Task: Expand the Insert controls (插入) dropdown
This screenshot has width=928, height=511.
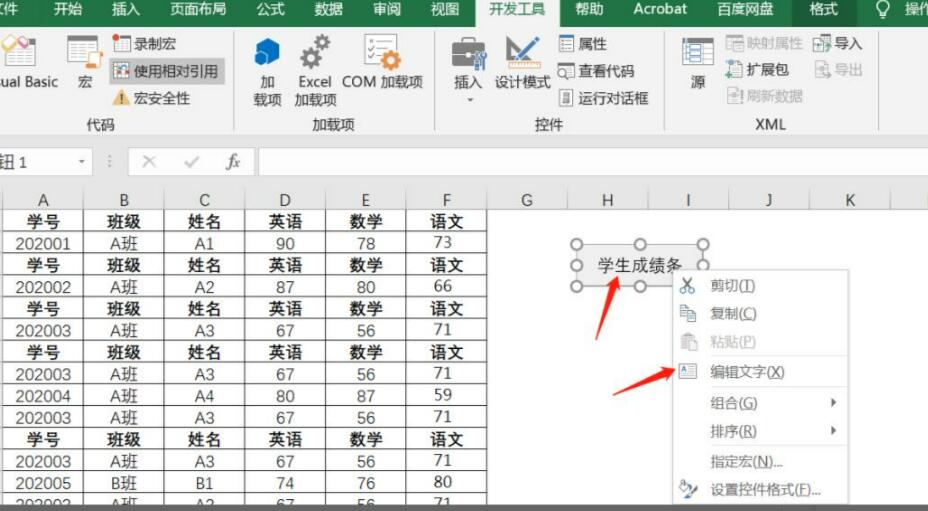Action: click(x=468, y=100)
